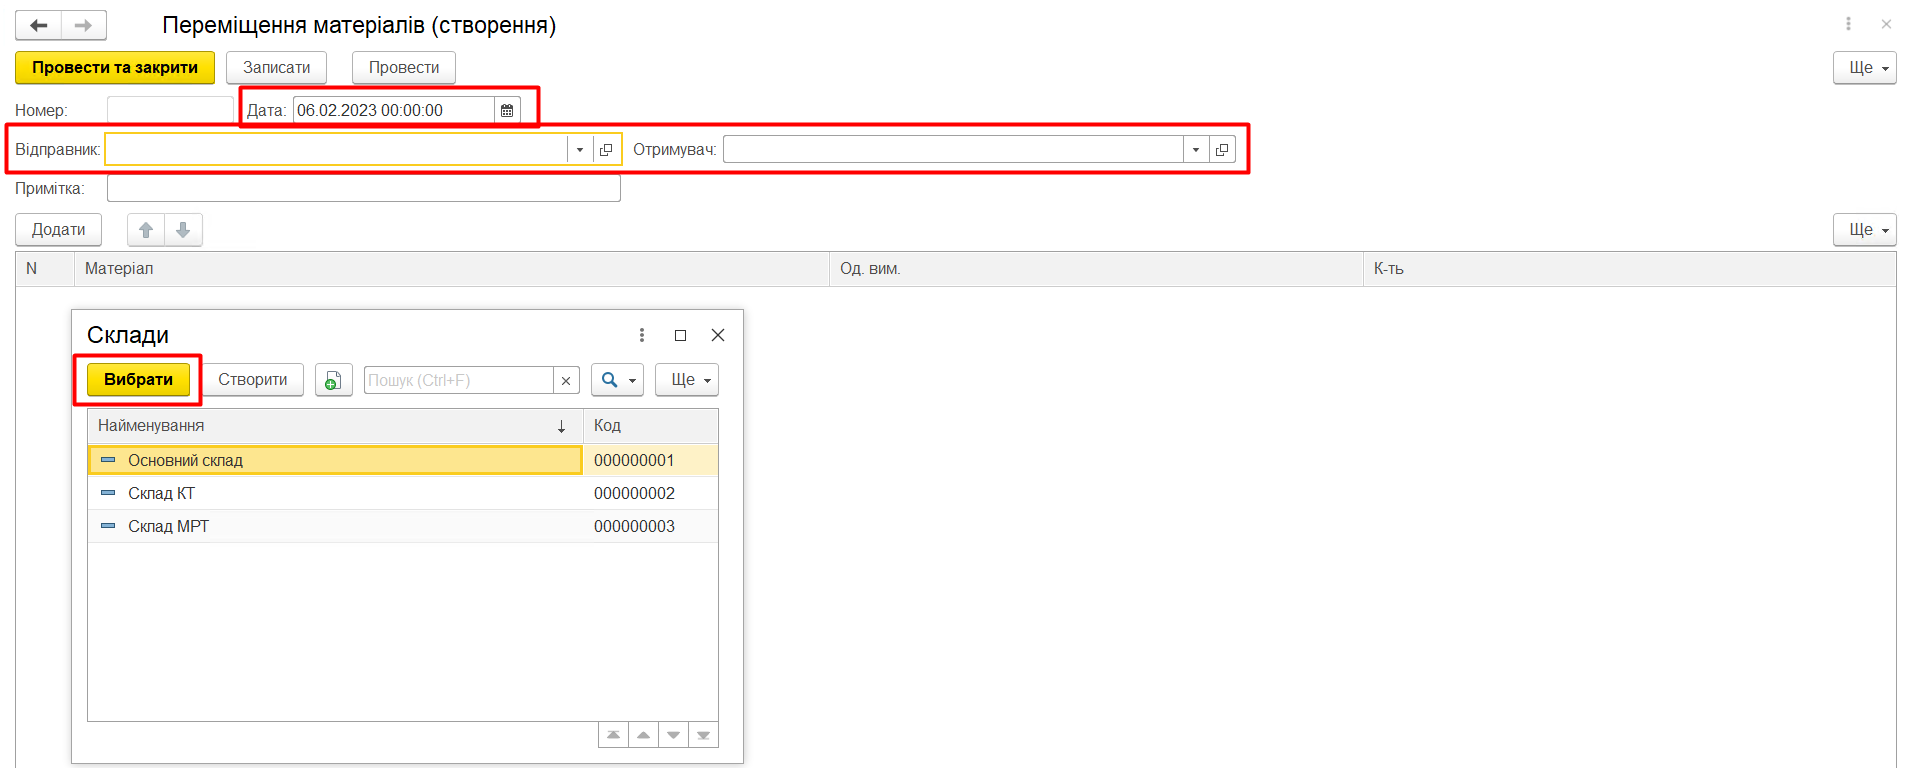Click Провести та закрити button
Viewport: 1919px width, 768px height.
point(115,68)
